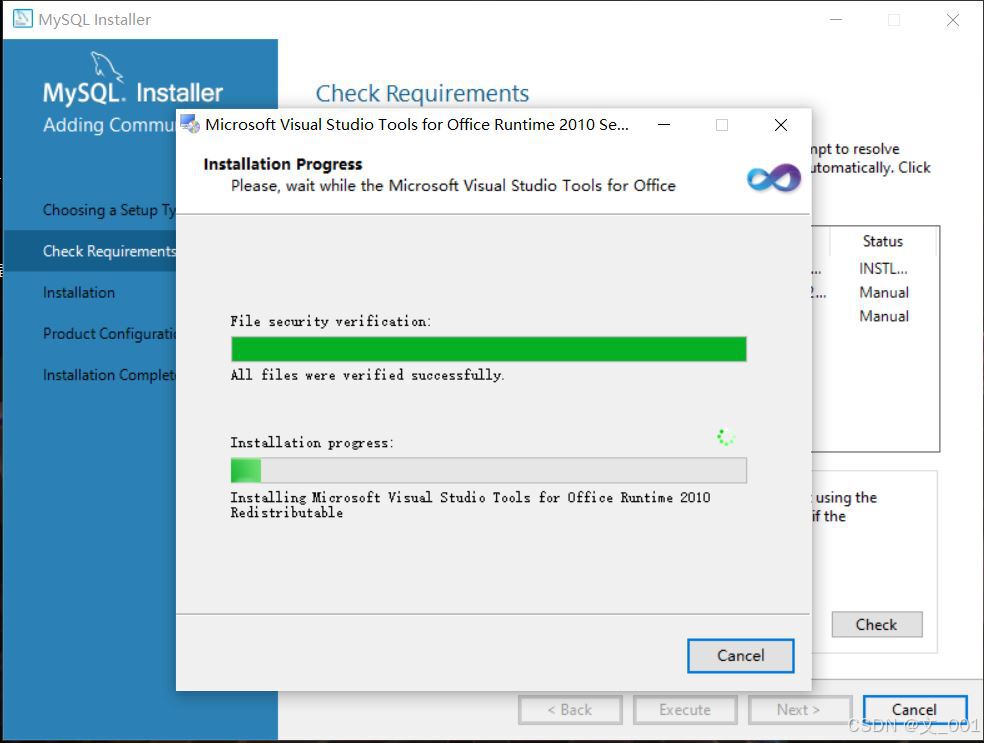The width and height of the screenshot is (984, 743).
Task: Minimize the MySQL Installer window
Action: click(836, 20)
